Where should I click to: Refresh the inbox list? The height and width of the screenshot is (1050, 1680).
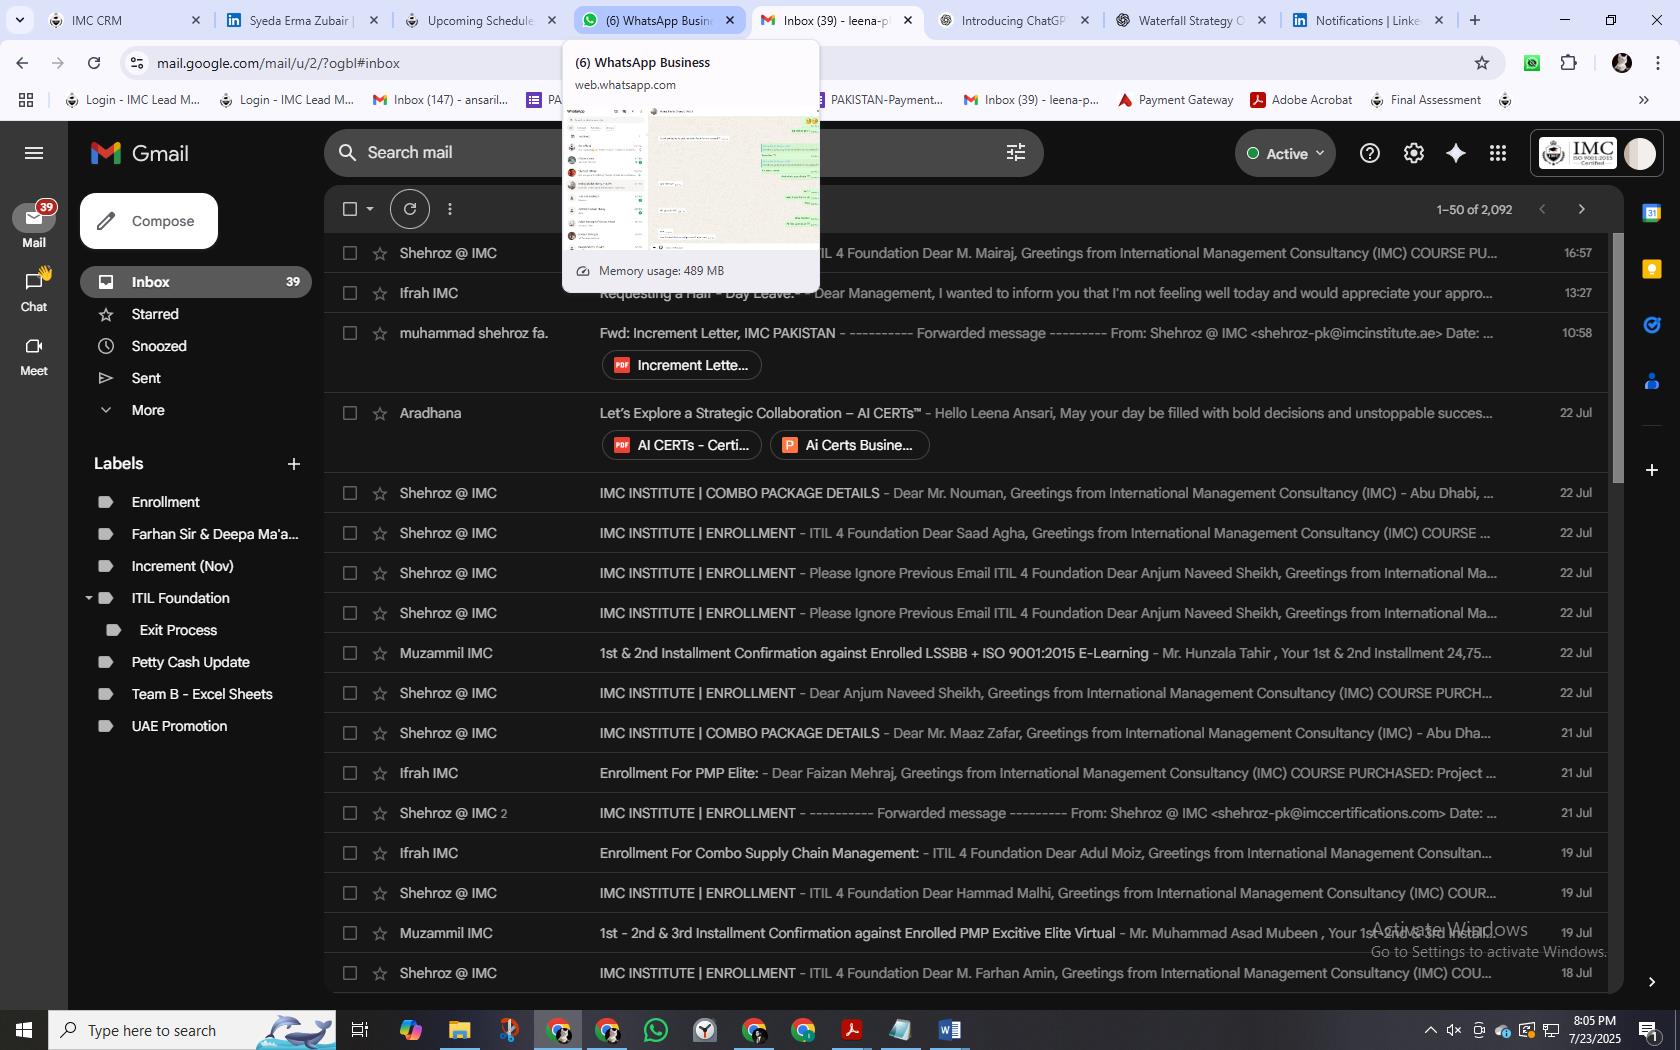[409, 209]
